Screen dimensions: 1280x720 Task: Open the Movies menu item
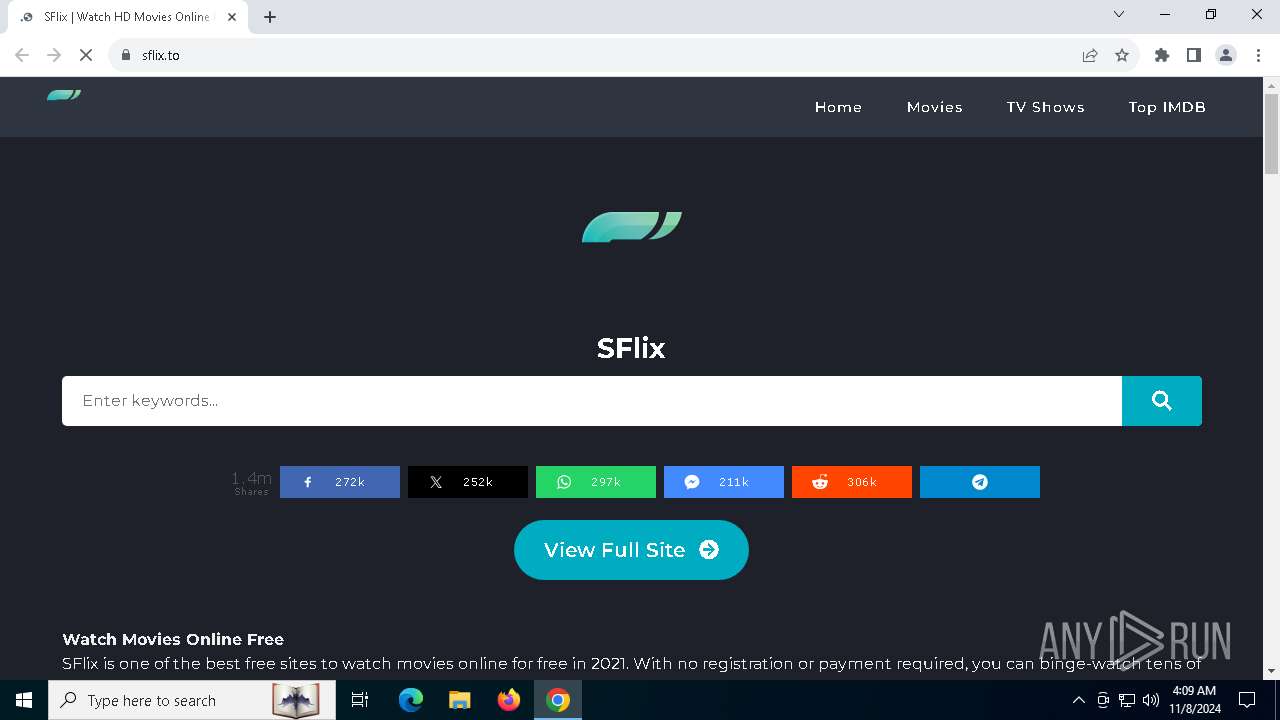935,107
